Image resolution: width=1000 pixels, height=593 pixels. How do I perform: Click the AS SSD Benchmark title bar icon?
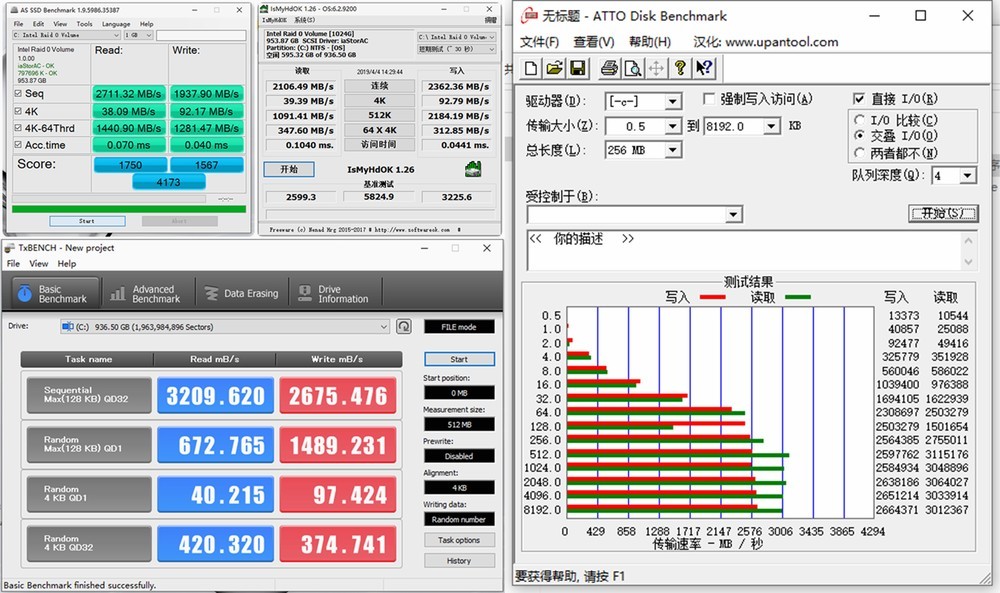pyautogui.click(x=14, y=10)
